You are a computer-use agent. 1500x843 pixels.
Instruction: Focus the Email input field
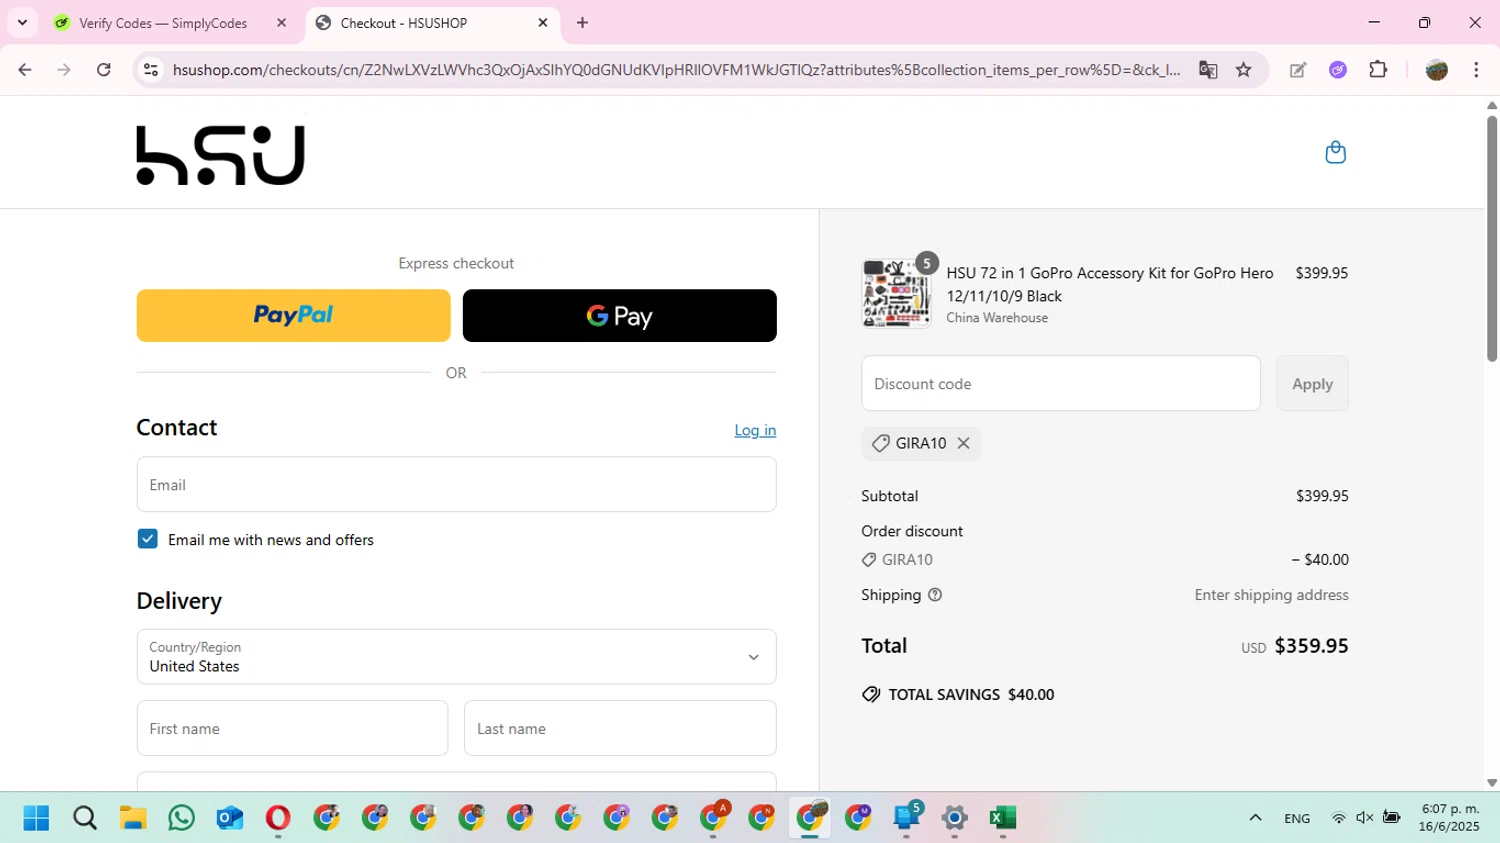(x=456, y=485)
